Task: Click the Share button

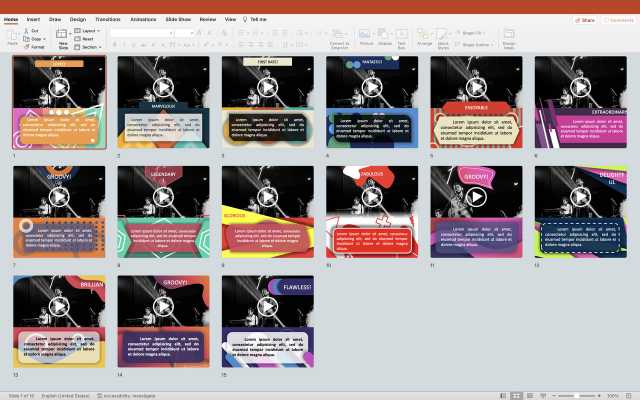Action: (x=585, y=19)
